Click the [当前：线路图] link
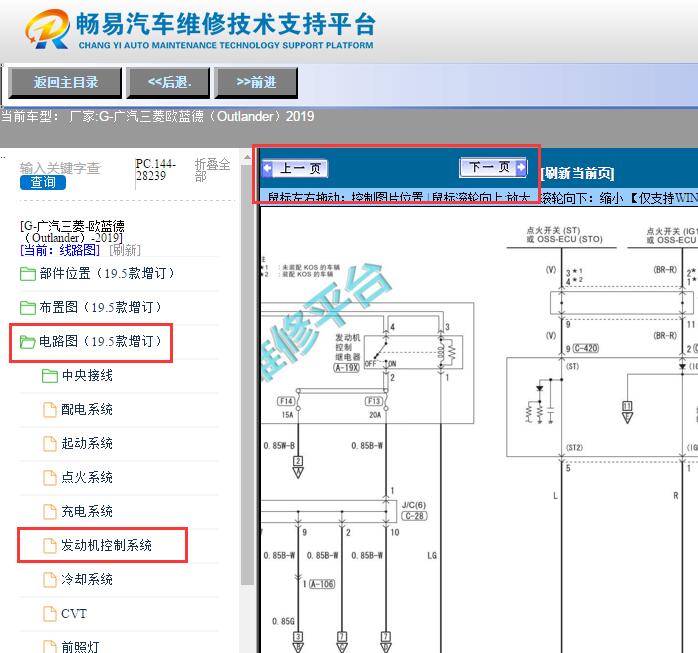The width and height of the screenshot is (698, 653). [60, 250]
